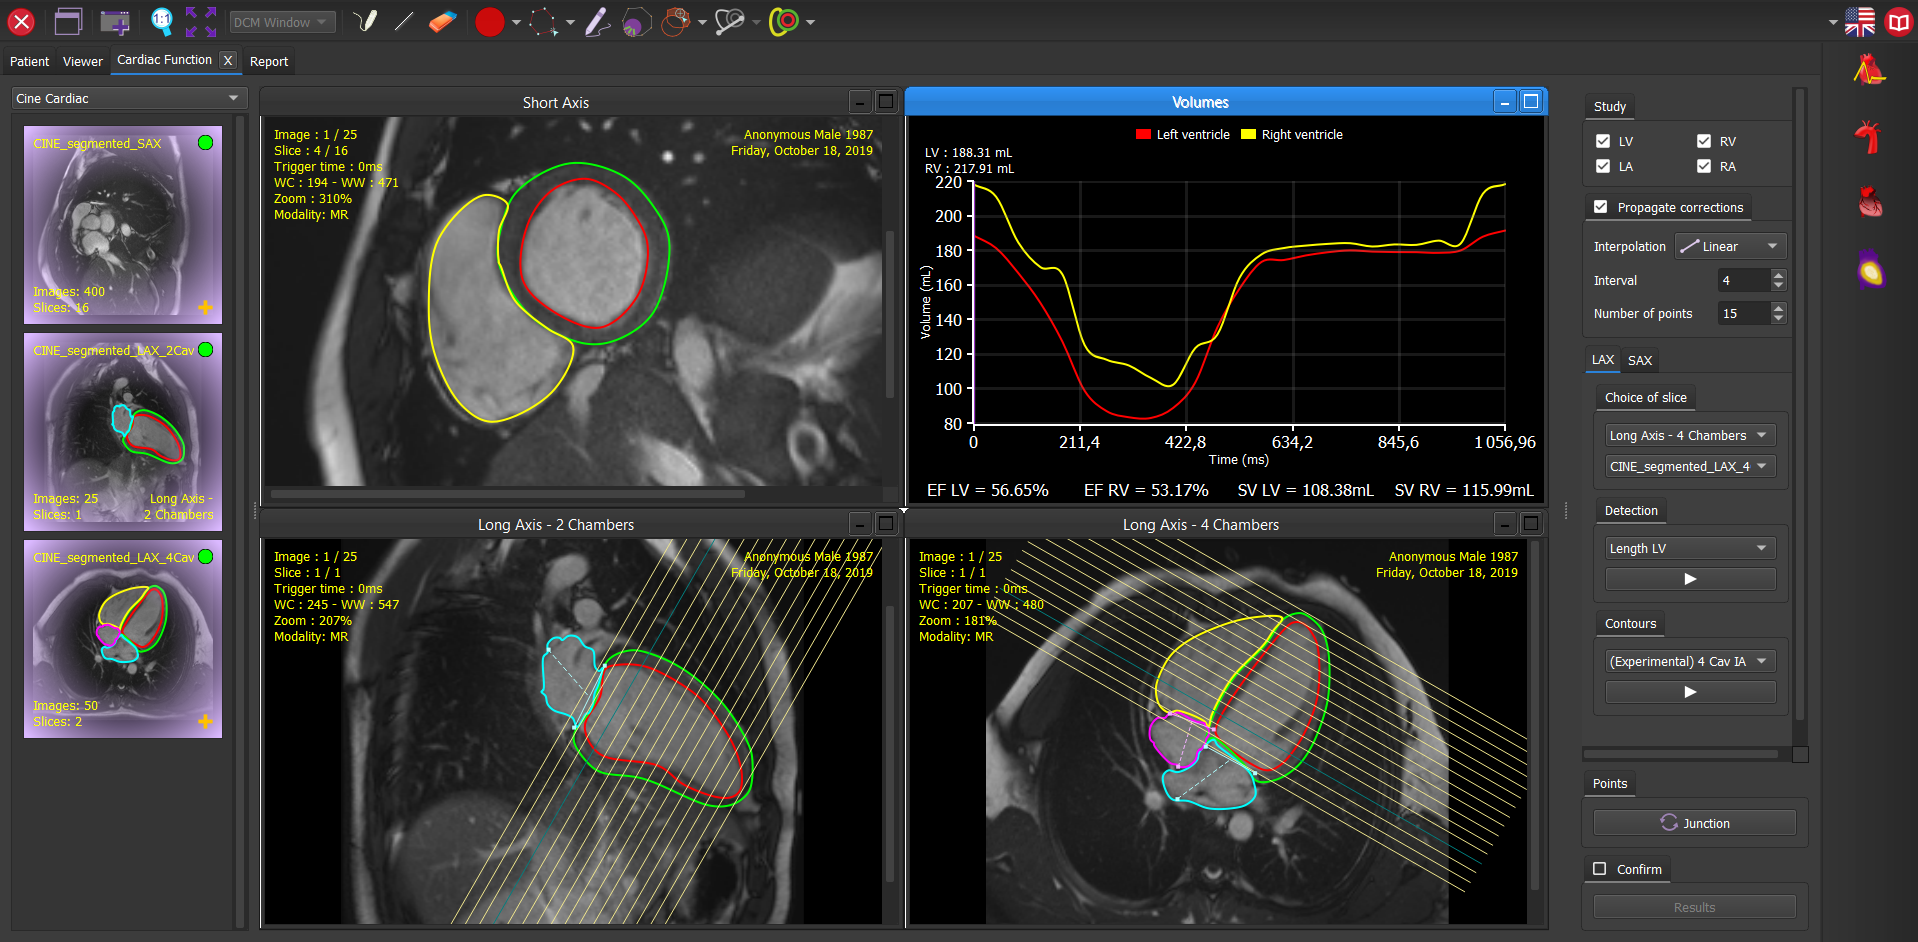
Task: Open the aorta module in sidebar
Action: click(1868, 137)
